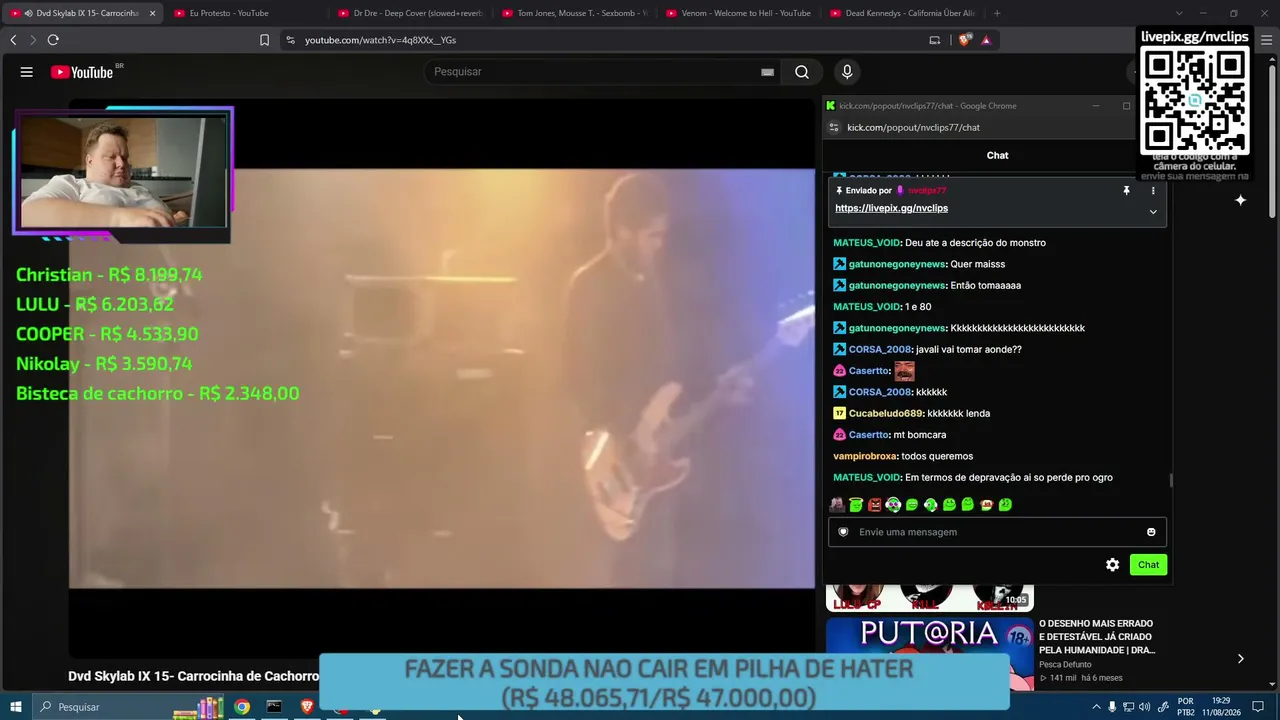1280x720 pixels.
Task: Open pinned message options menu
Action: 1153,190
